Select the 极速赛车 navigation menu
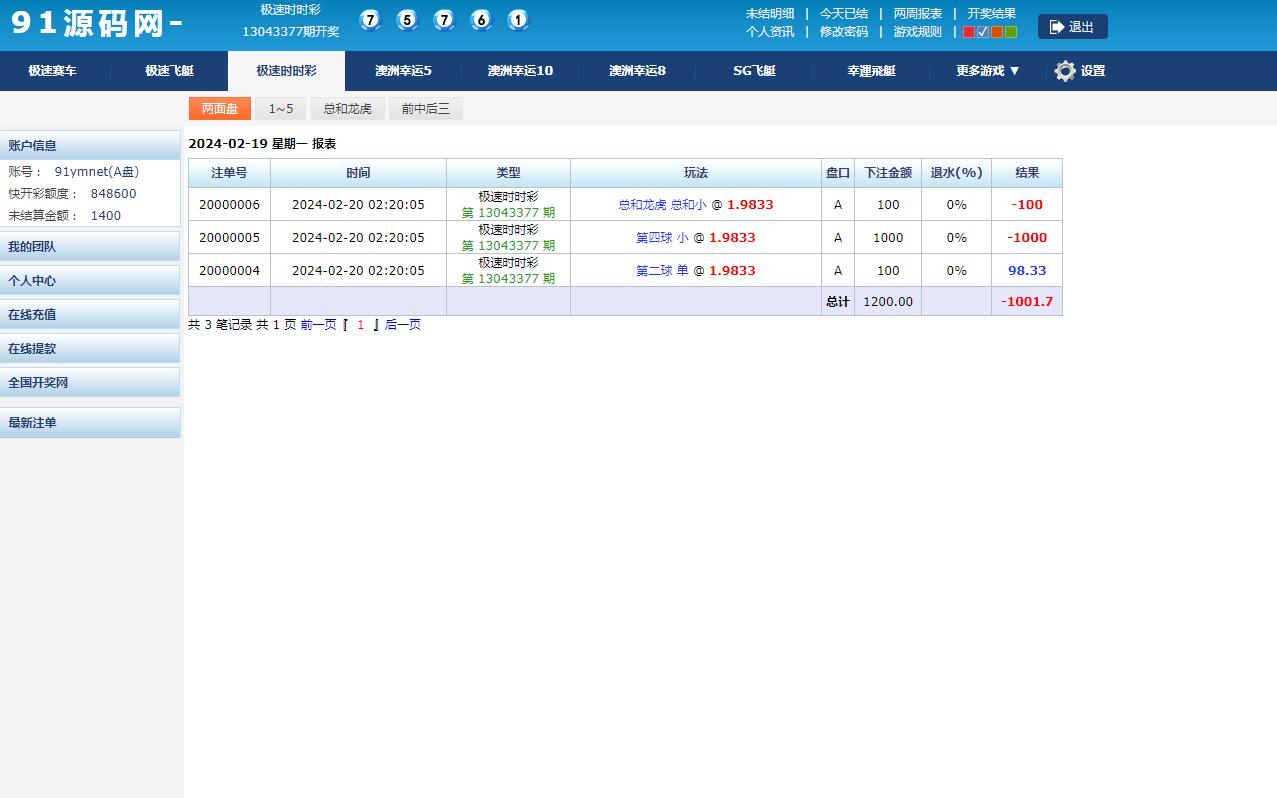This screenshot has height=798, width=1277. pos(53,71)
